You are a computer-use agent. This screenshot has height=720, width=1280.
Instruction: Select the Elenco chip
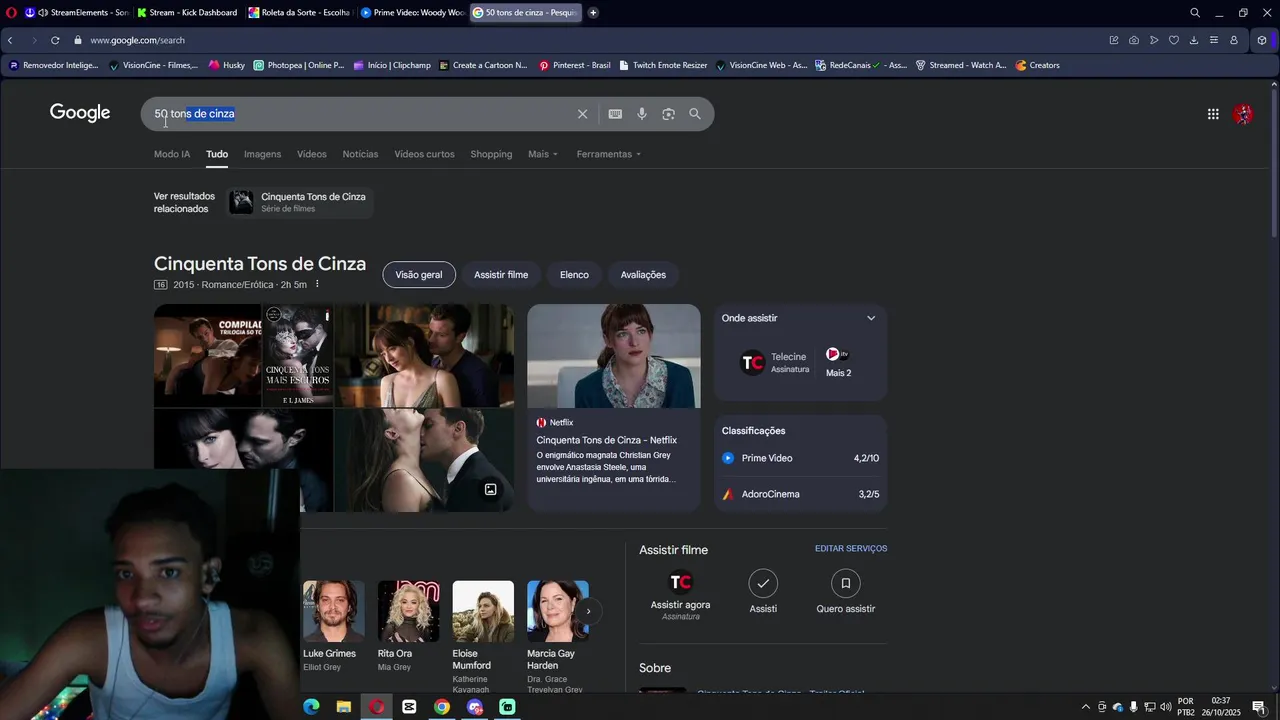click(574, 275)
